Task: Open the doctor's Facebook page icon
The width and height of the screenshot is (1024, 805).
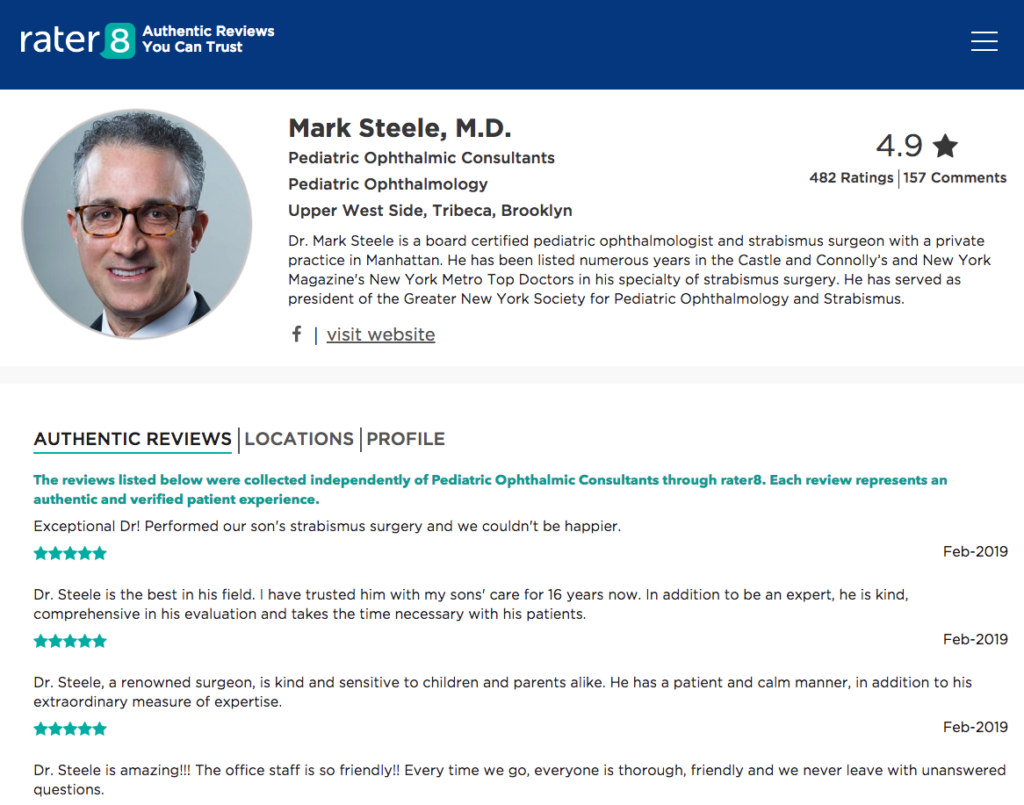Action: [x=296, y=334]
